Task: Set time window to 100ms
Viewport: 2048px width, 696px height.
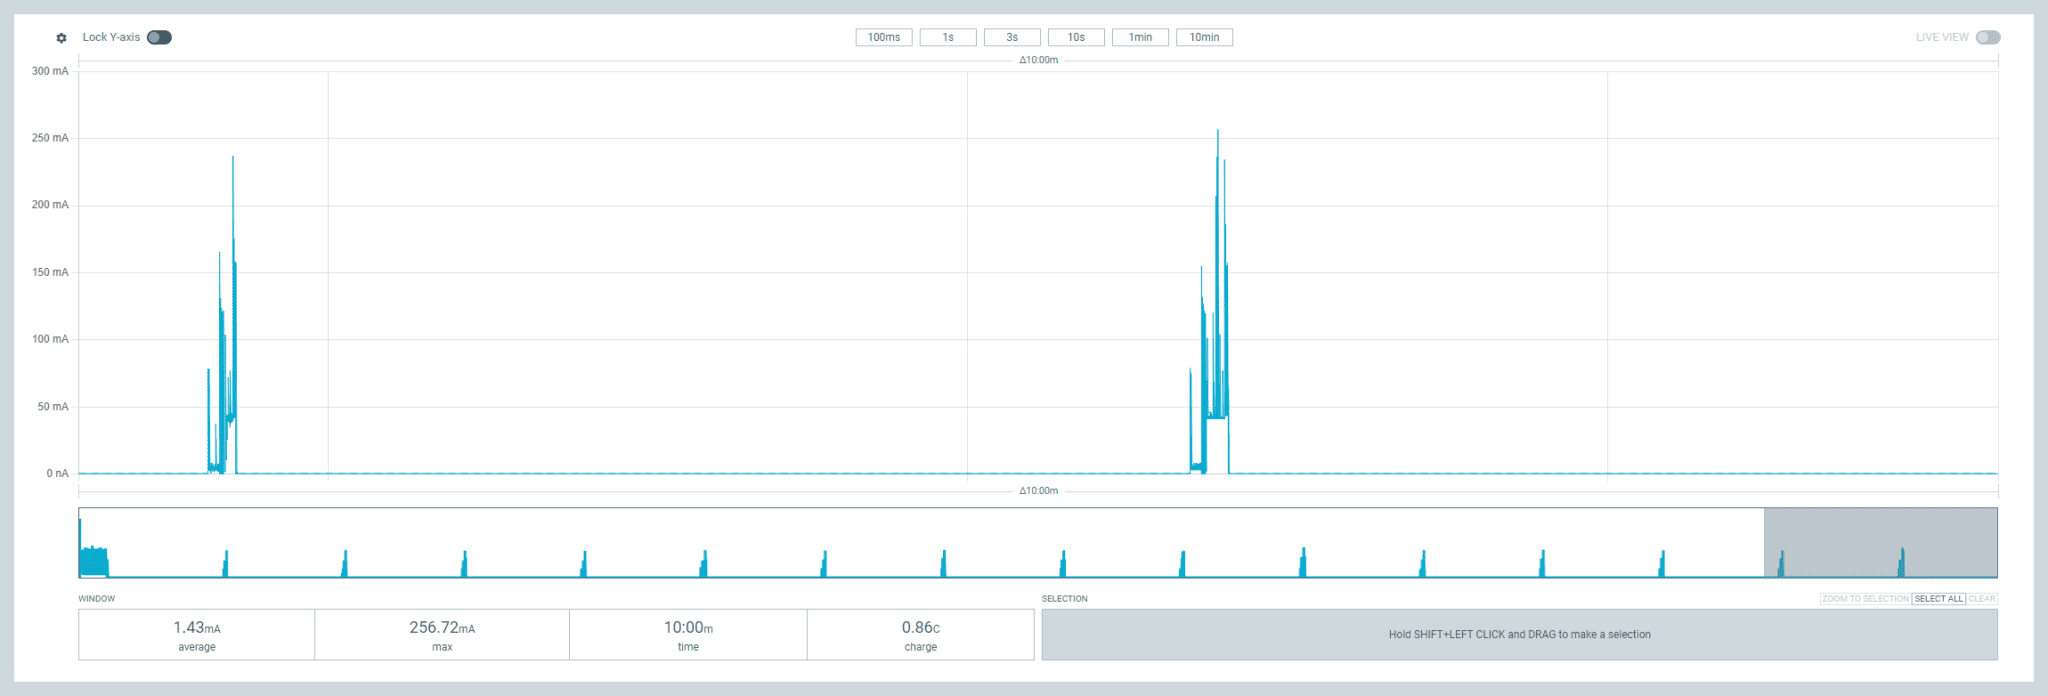Action: pos(883,37)
